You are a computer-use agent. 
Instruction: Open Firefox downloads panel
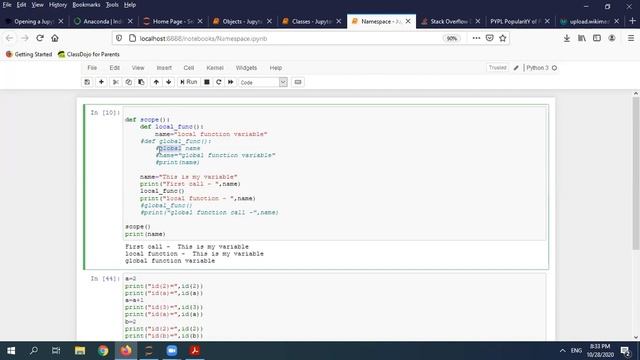coord(567,38)
